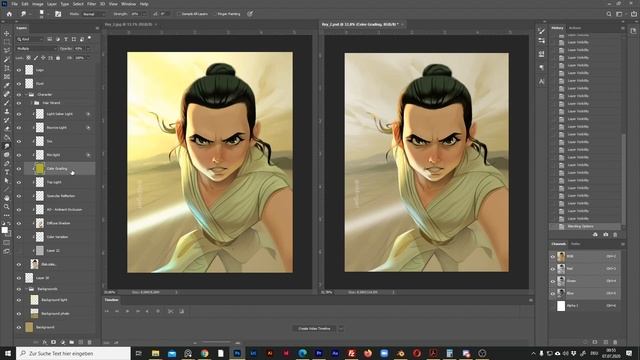Image resolution: width=640 pixels, height=360 pixels.
Task: Select the Type tool
Action: tap(7, 172)
